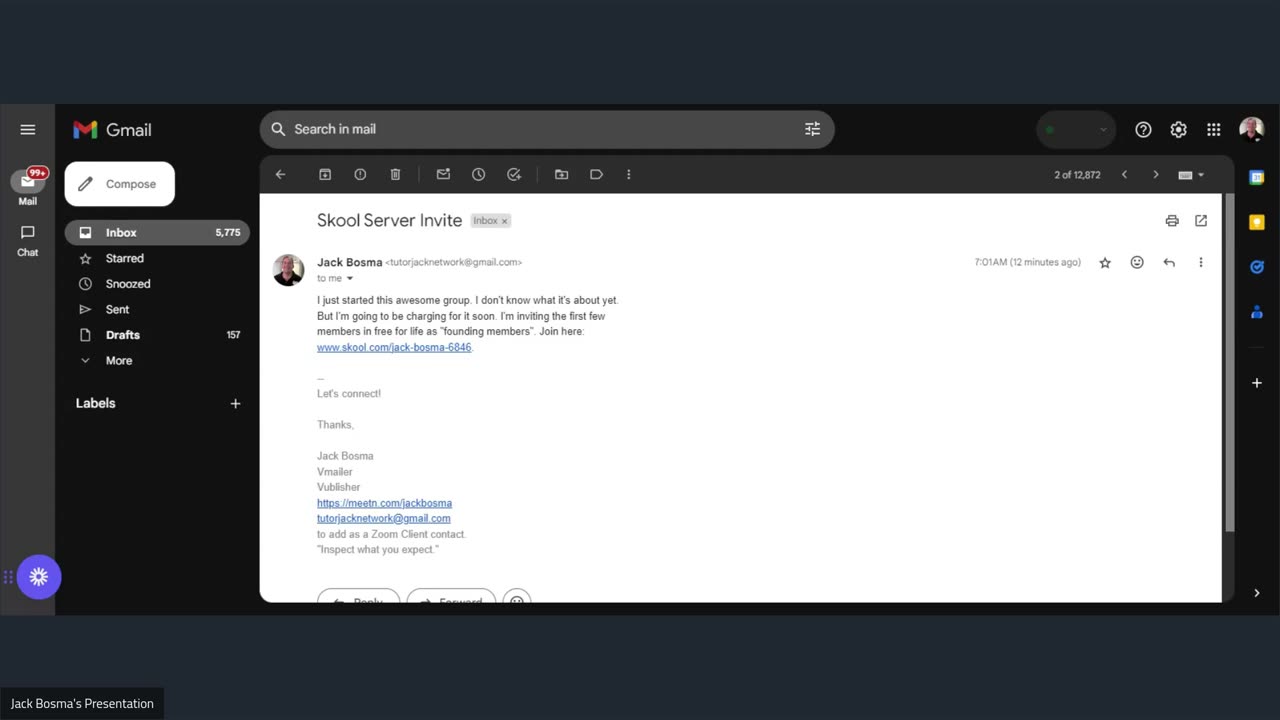Star the Skool Server Invite email
This screenshot has height=720, width=1280.
tap(1105, 263)
